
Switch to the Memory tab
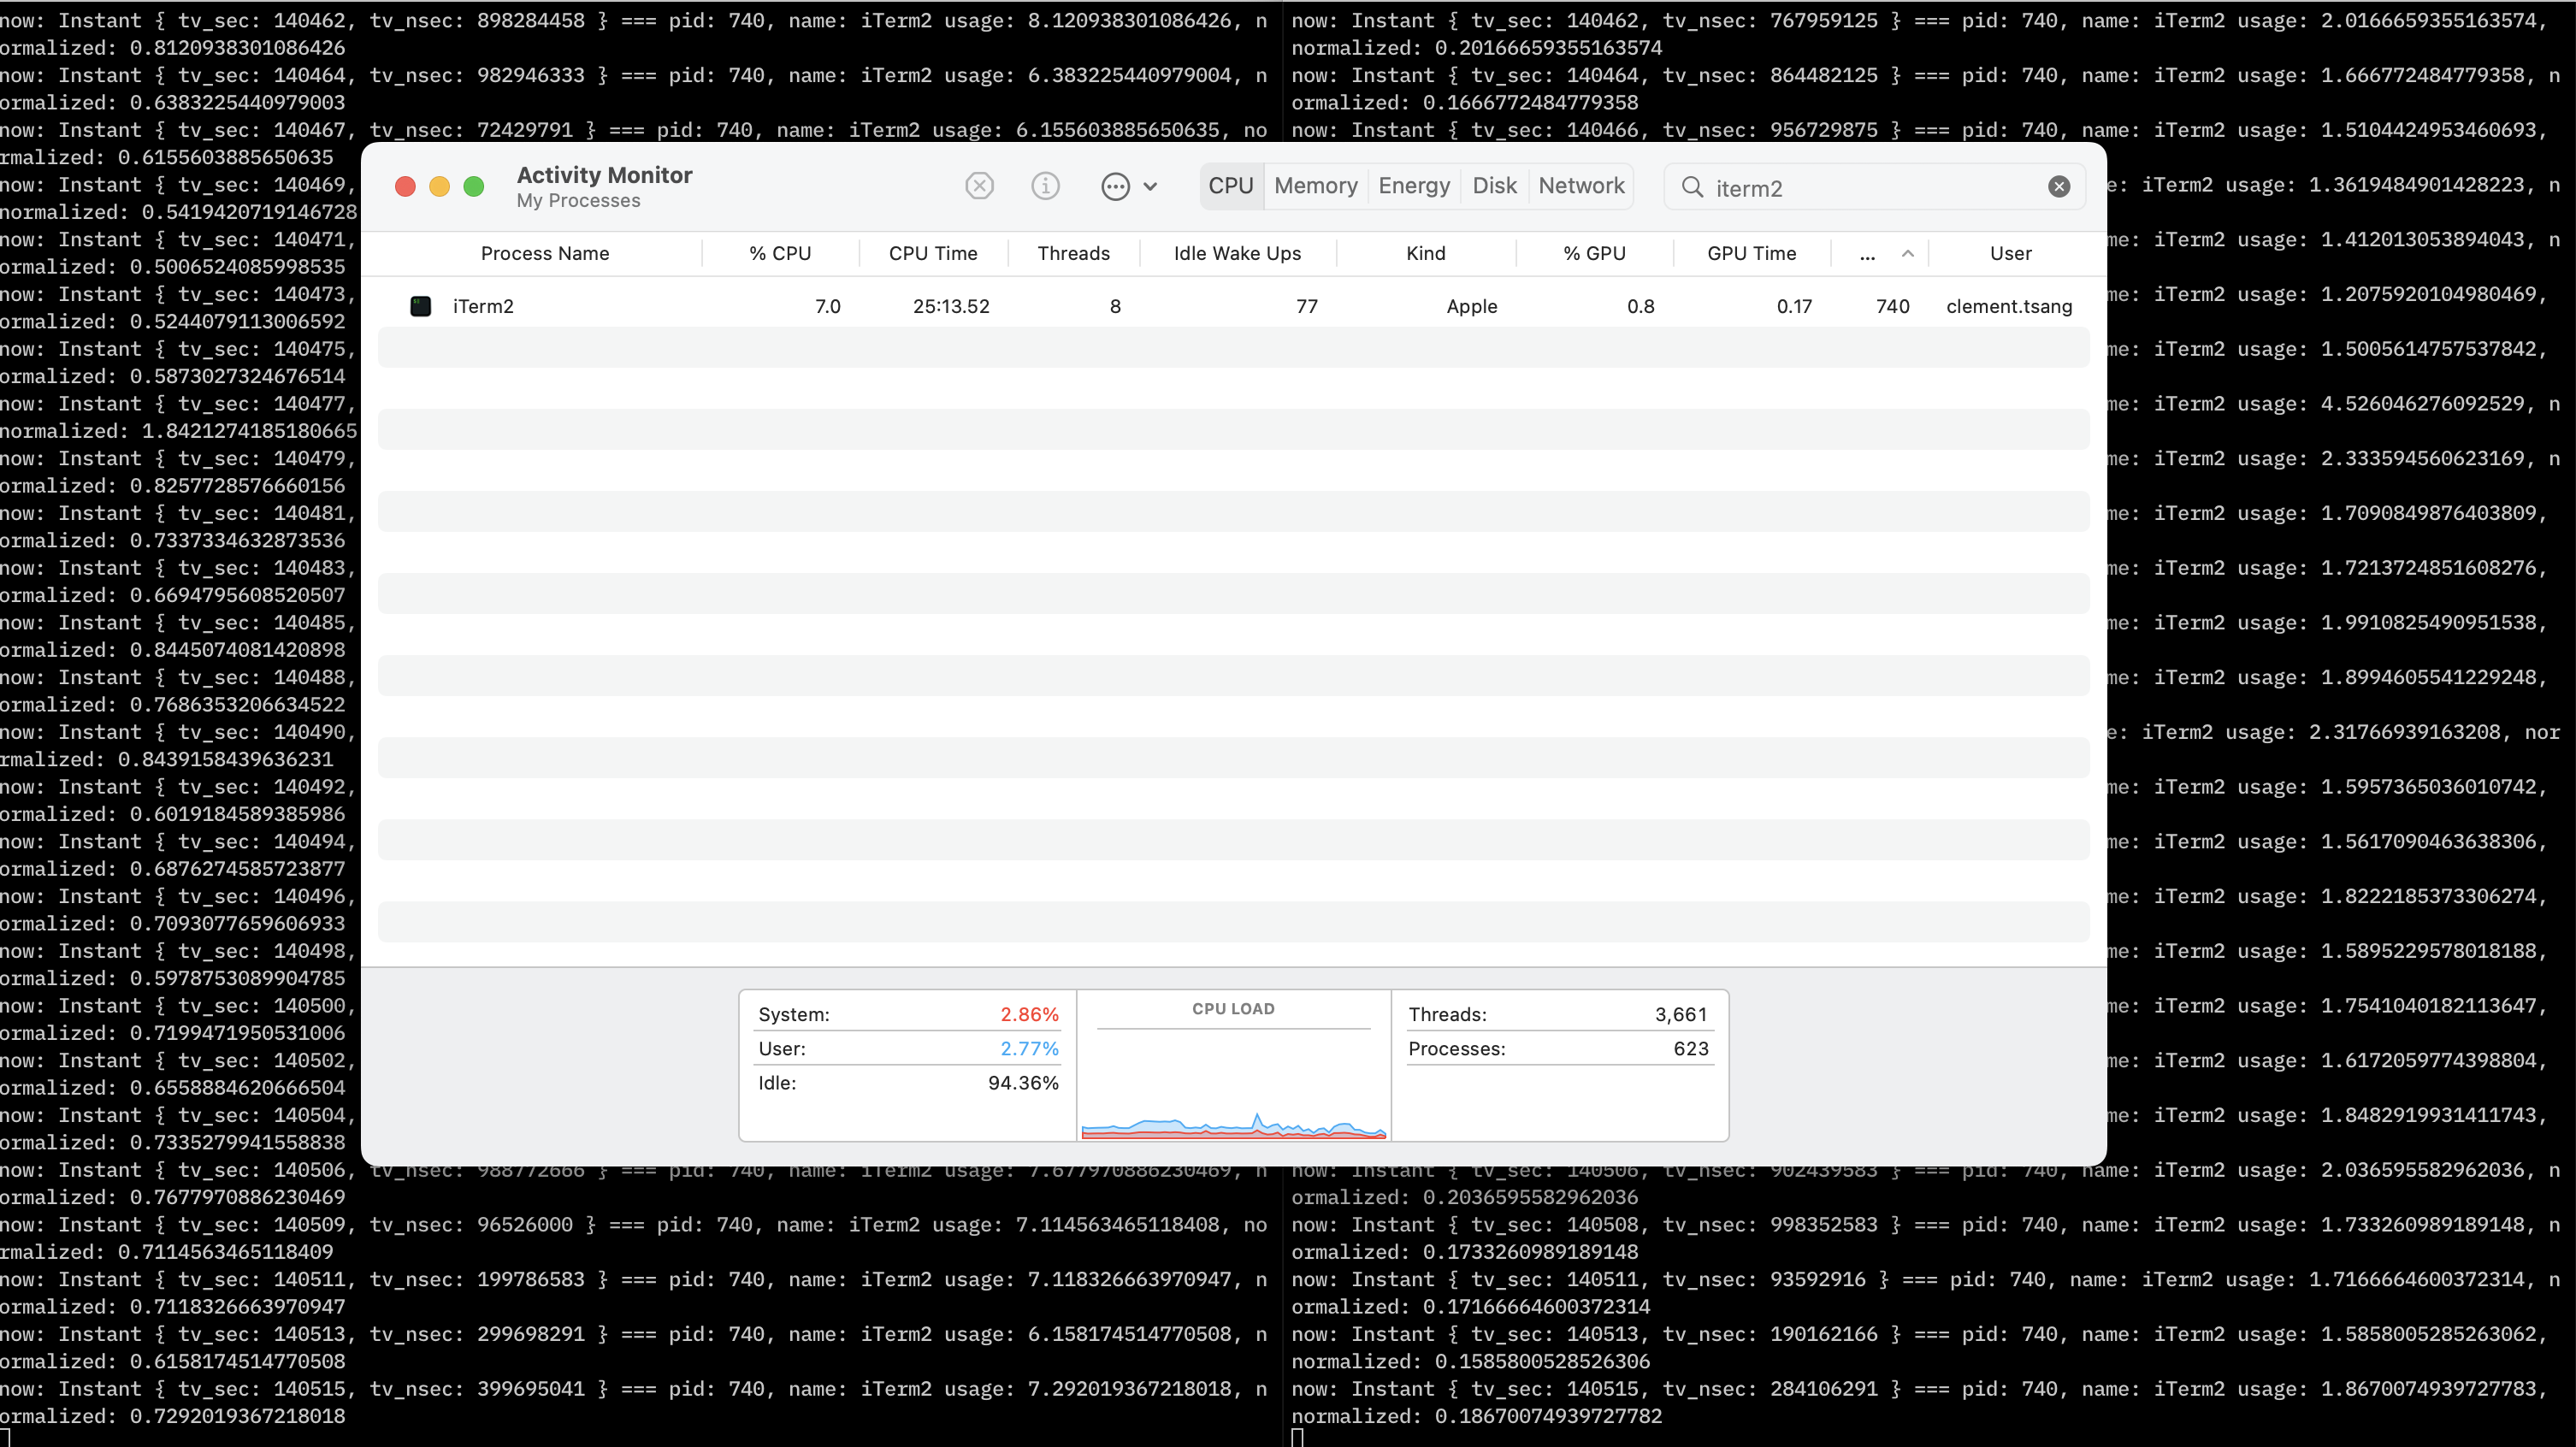(1315, 185)
